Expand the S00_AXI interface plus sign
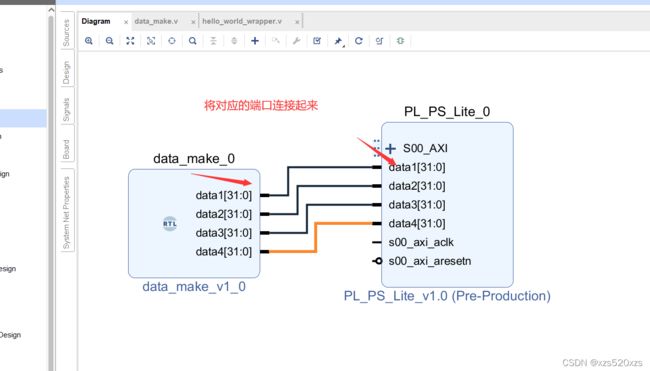Screen dimensions: 650x371 (390, 148)
